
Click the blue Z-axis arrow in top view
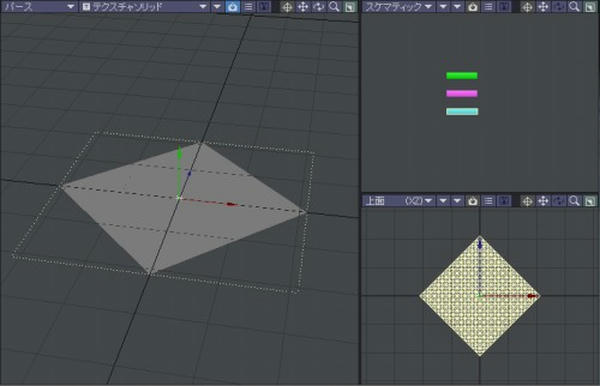coord(480,243)
